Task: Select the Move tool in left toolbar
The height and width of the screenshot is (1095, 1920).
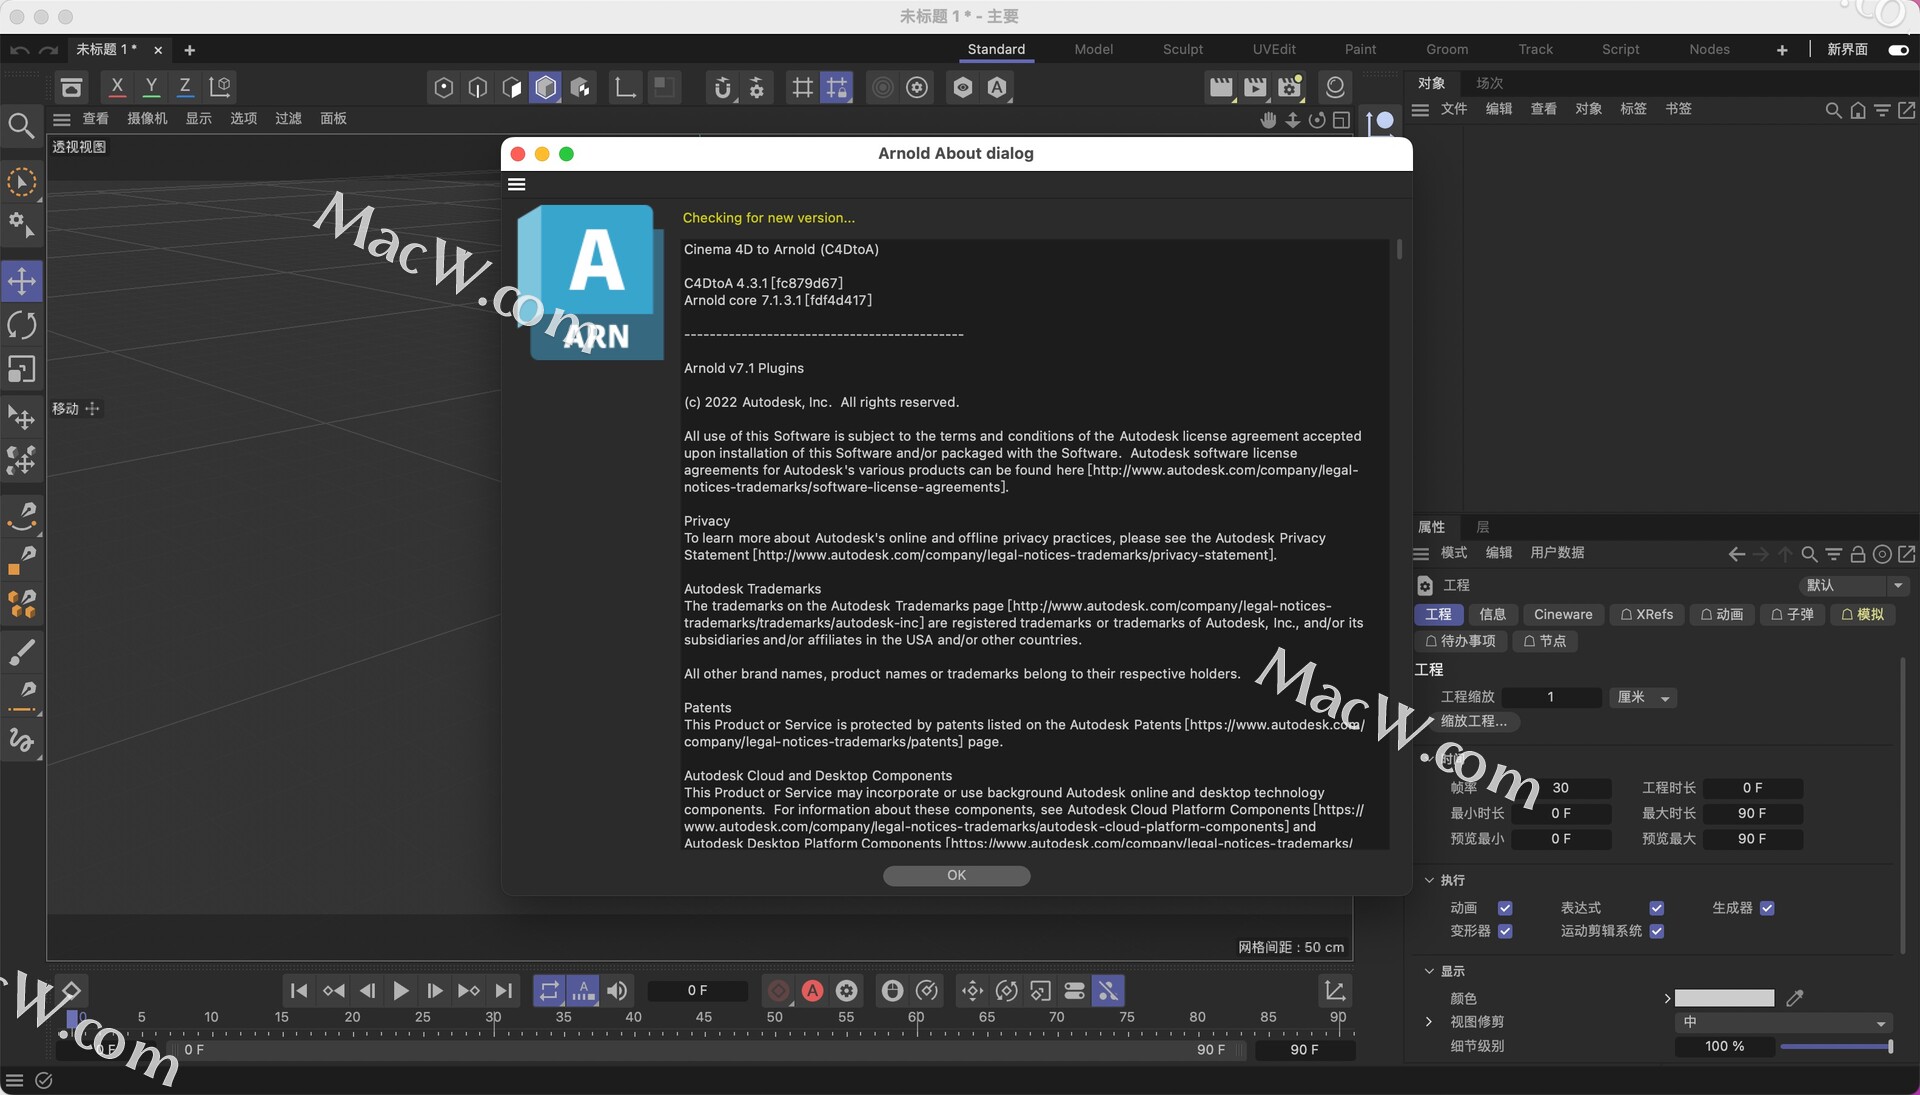Action: 22,281
